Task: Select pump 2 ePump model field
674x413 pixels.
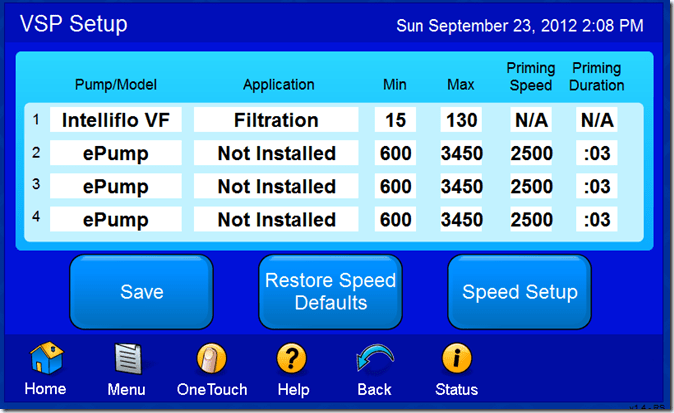Action: pyautogui.click(x=116, y=153)
